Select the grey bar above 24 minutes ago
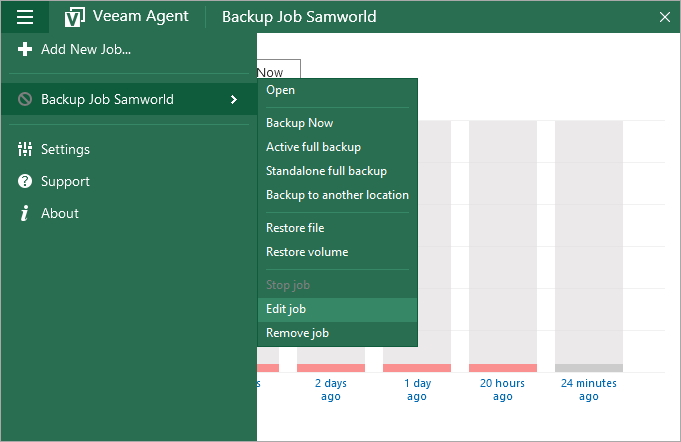The width and height of the screenshot is (681, 442). (x=589, y=368)
